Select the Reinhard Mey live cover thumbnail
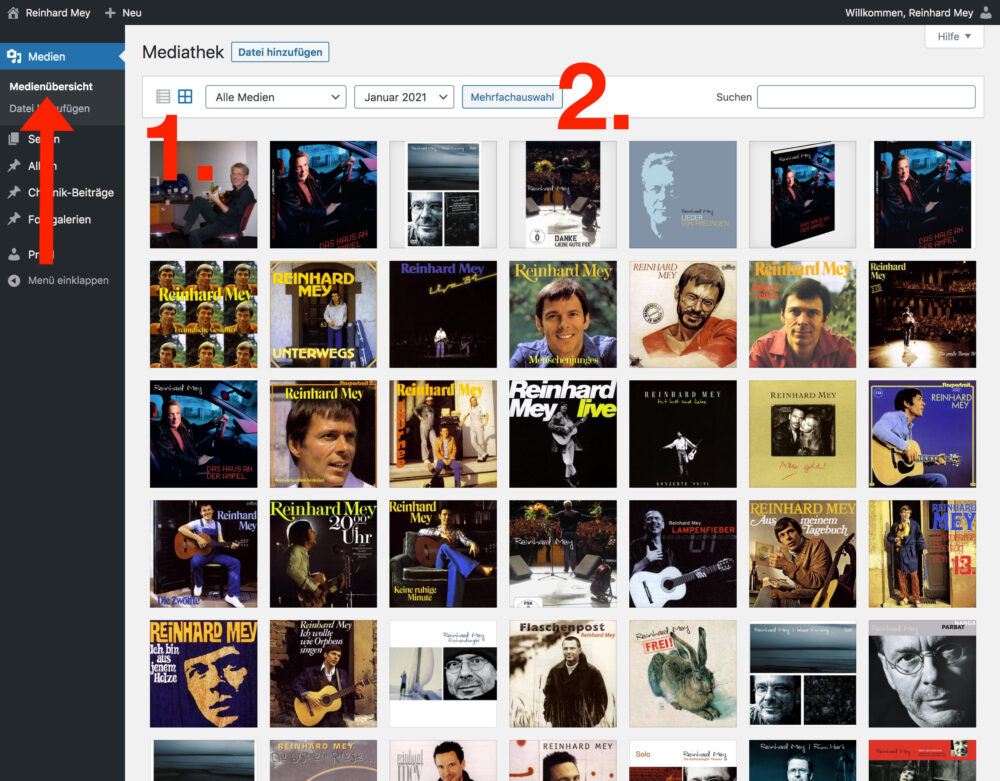 [563, 434]
